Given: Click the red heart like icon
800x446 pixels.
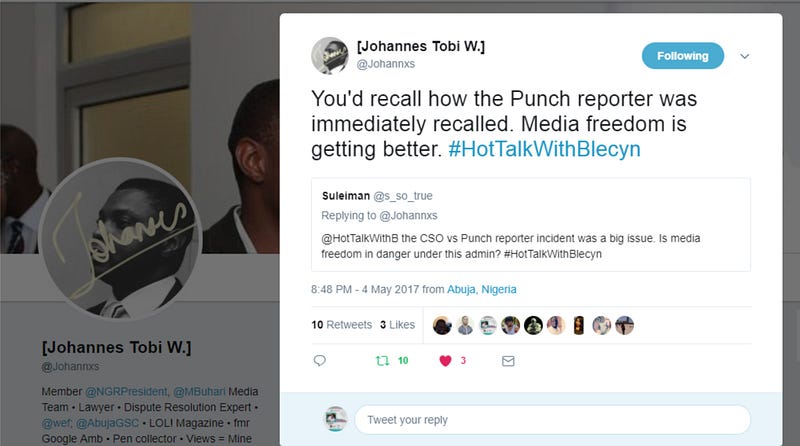Looking at the screenshot, I should point(445,361).
